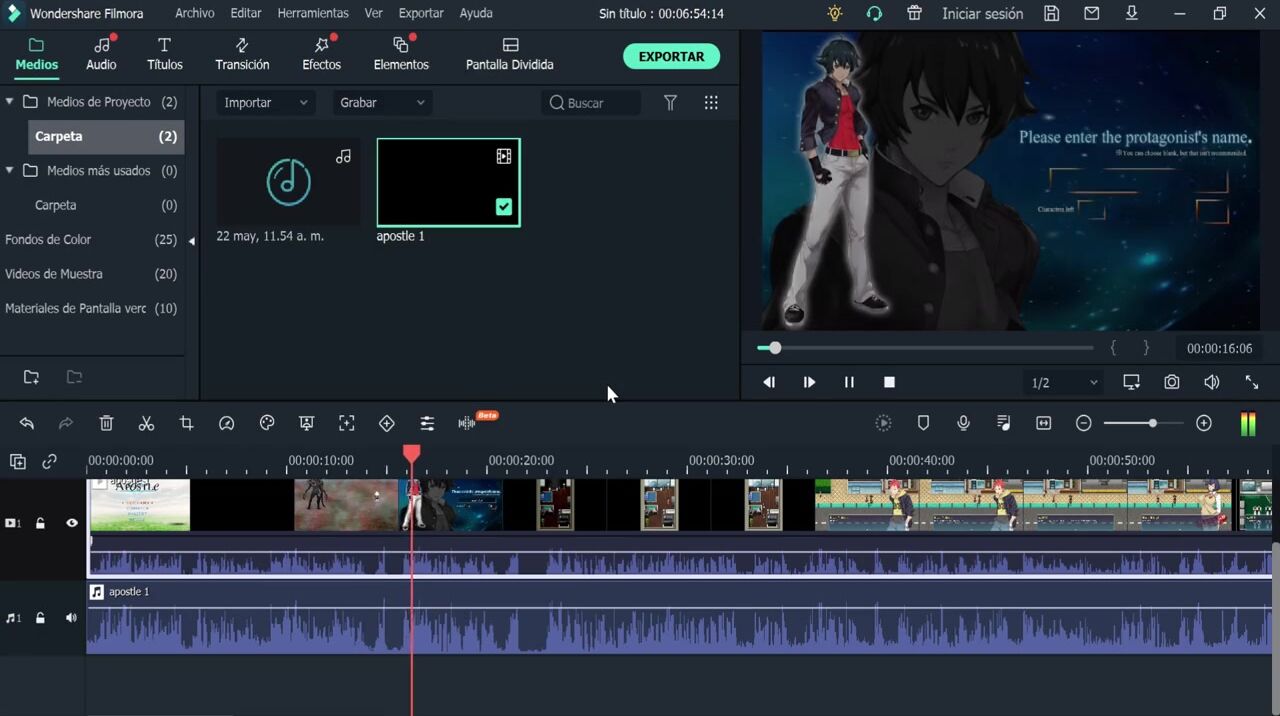Mute audio track 1 speaker icon
The image size is (1280, 716).
point(71,618)
